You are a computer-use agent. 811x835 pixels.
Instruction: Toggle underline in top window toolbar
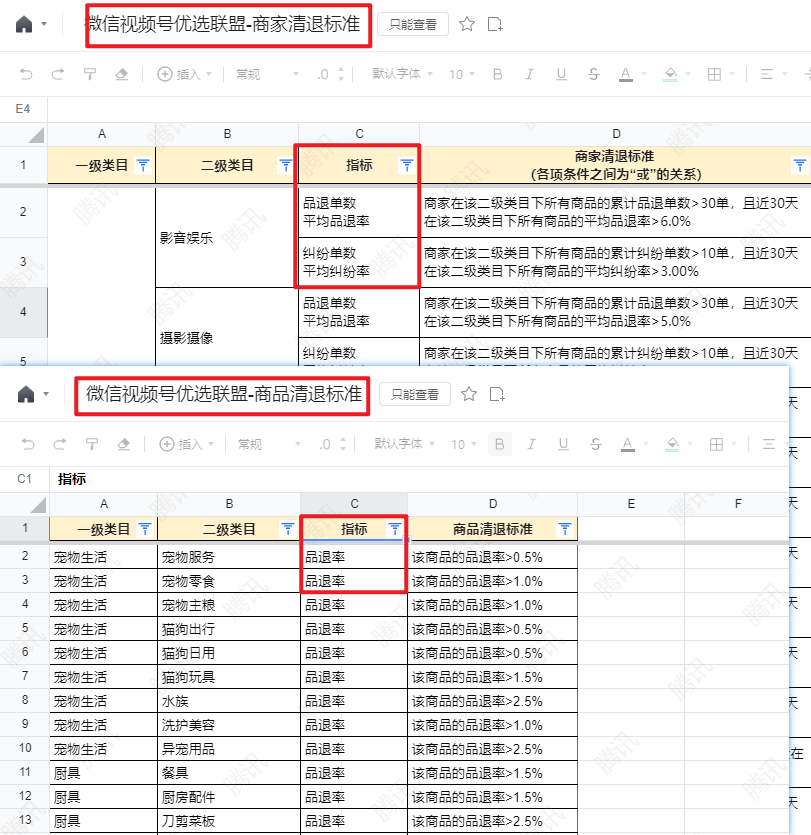(561, 74)
